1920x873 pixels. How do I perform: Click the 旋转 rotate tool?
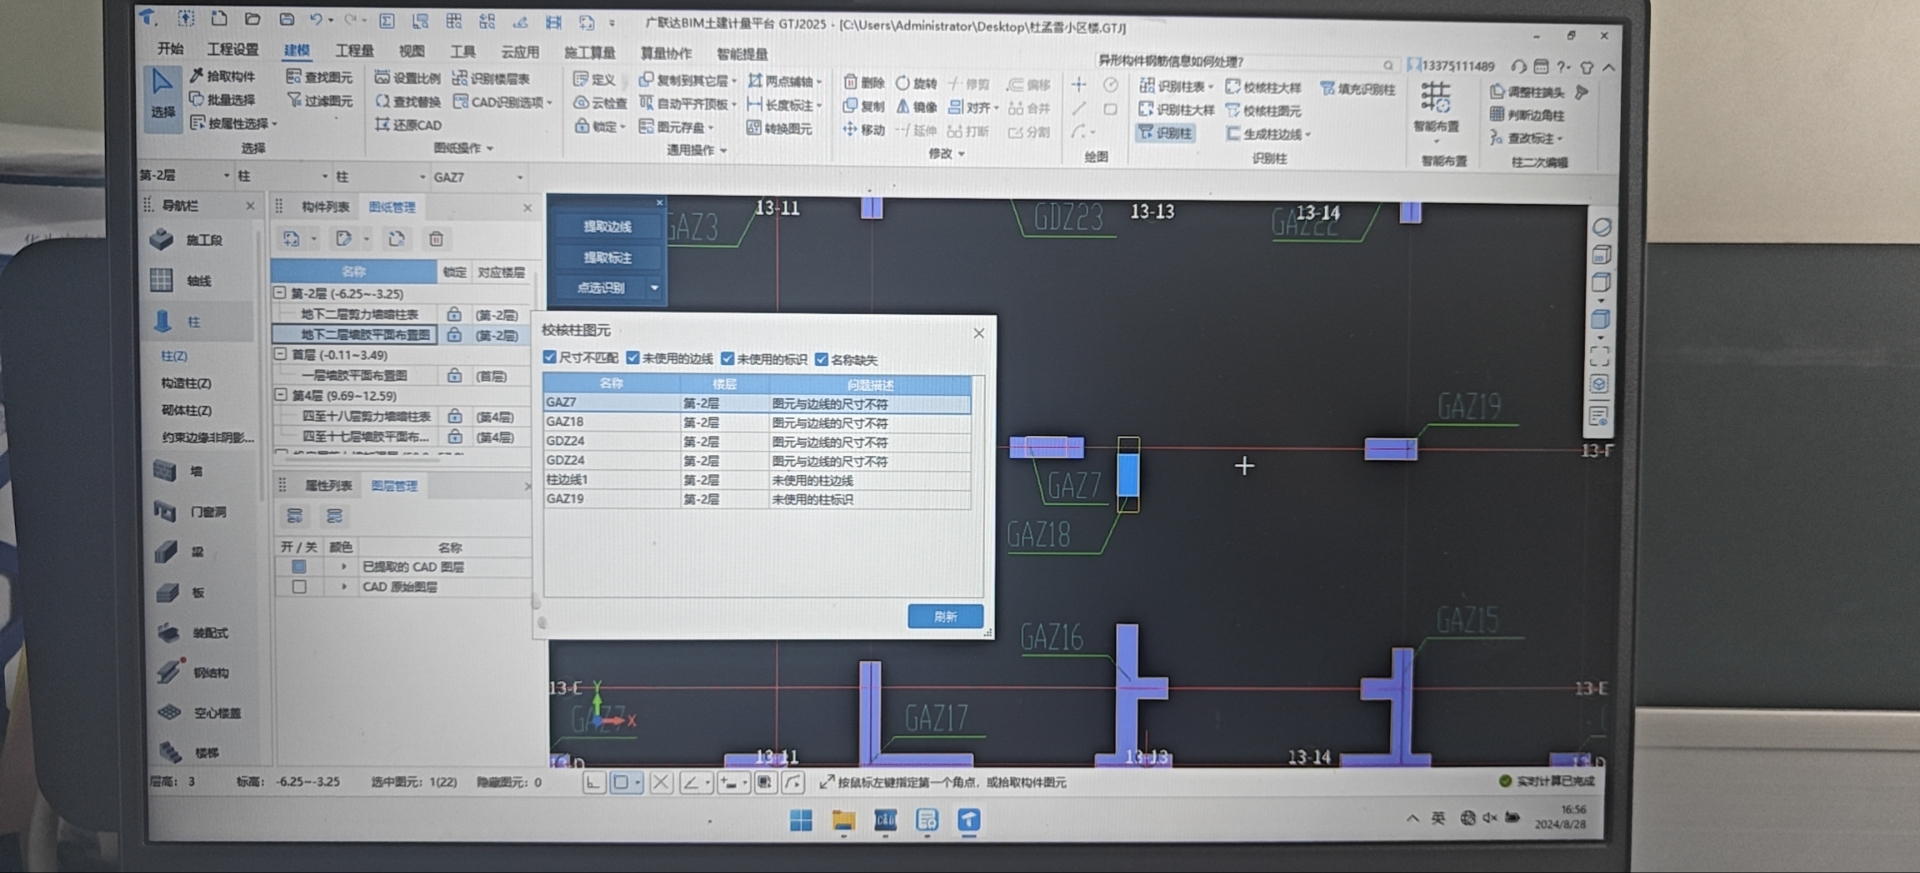click(x=916, y=83)
